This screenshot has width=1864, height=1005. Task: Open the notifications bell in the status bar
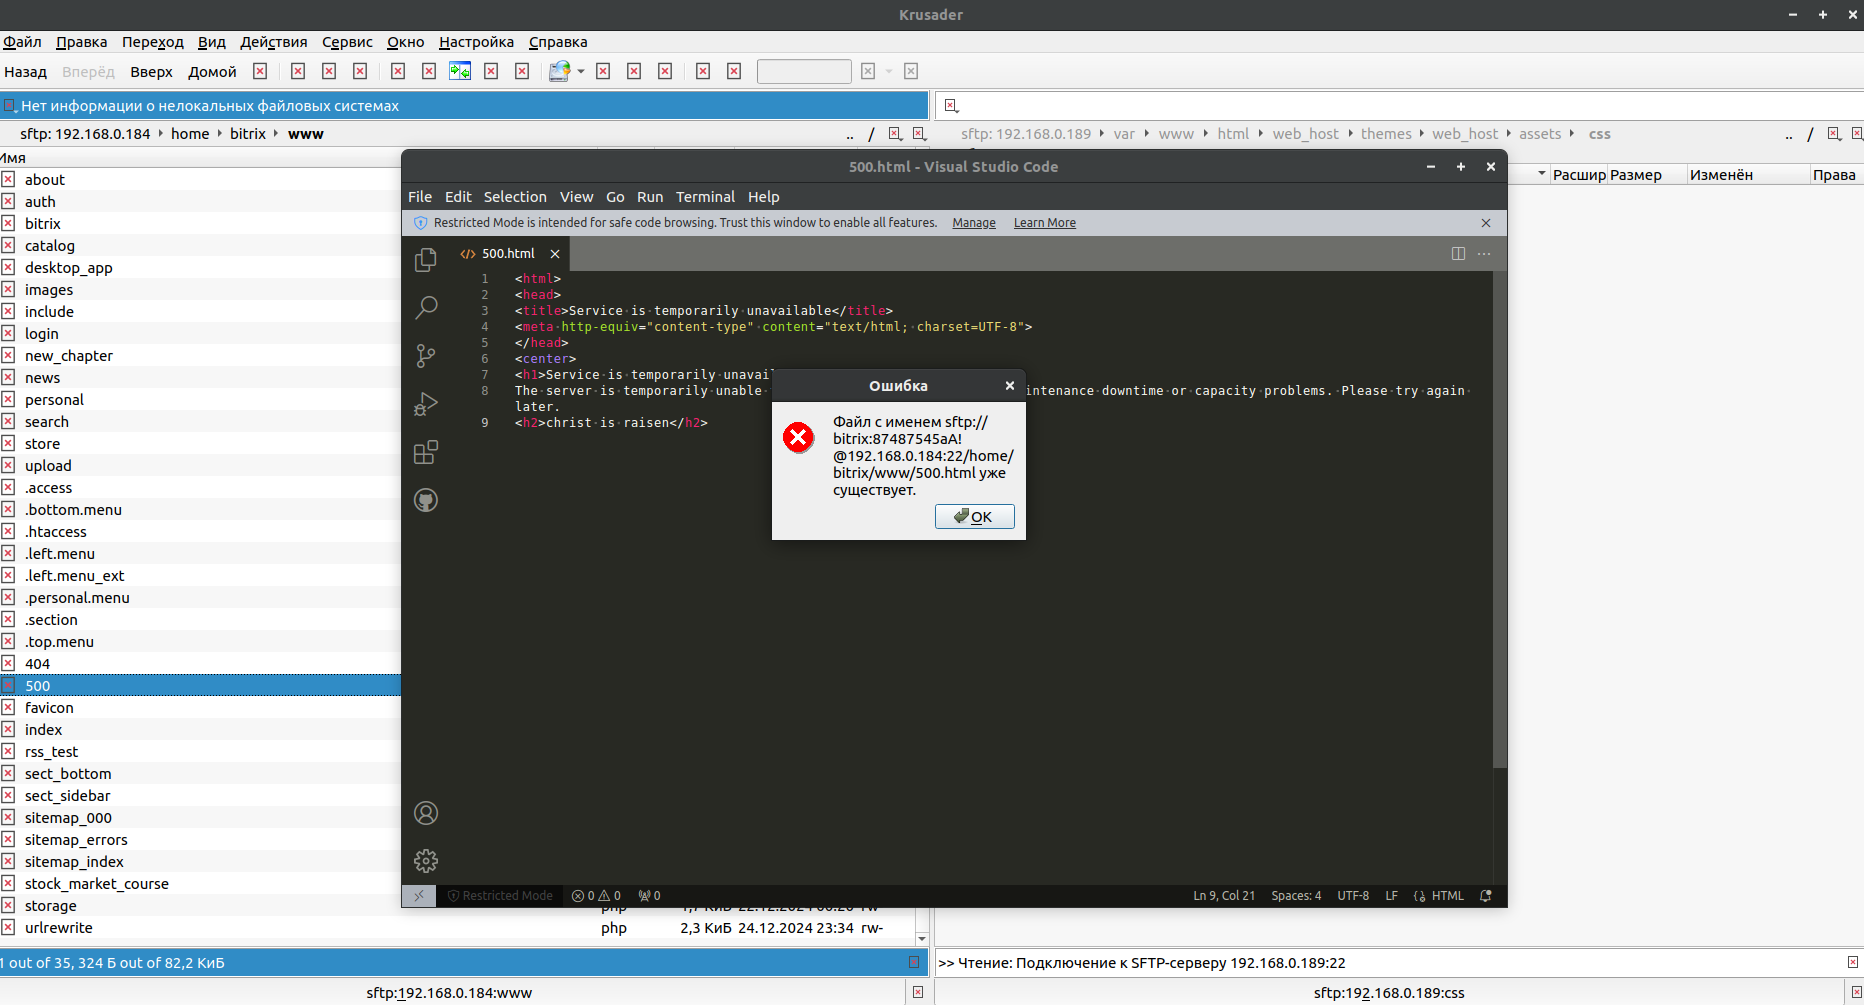point(1486,896)
